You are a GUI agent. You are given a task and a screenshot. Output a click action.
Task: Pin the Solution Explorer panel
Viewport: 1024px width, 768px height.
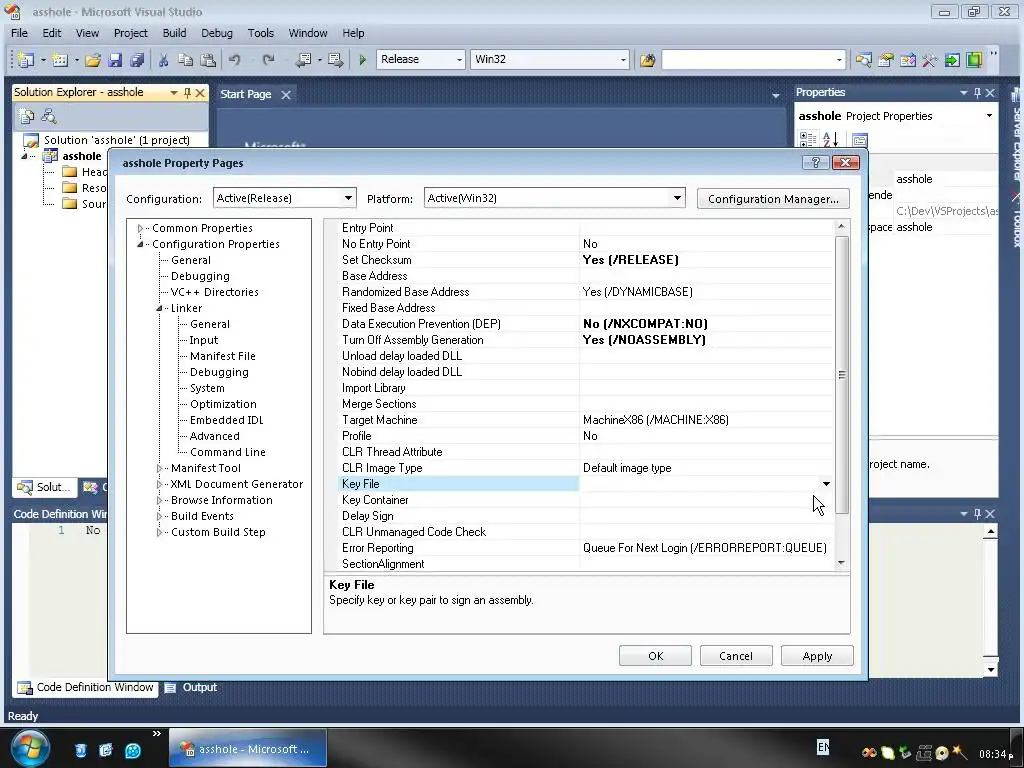pos(187,93)
